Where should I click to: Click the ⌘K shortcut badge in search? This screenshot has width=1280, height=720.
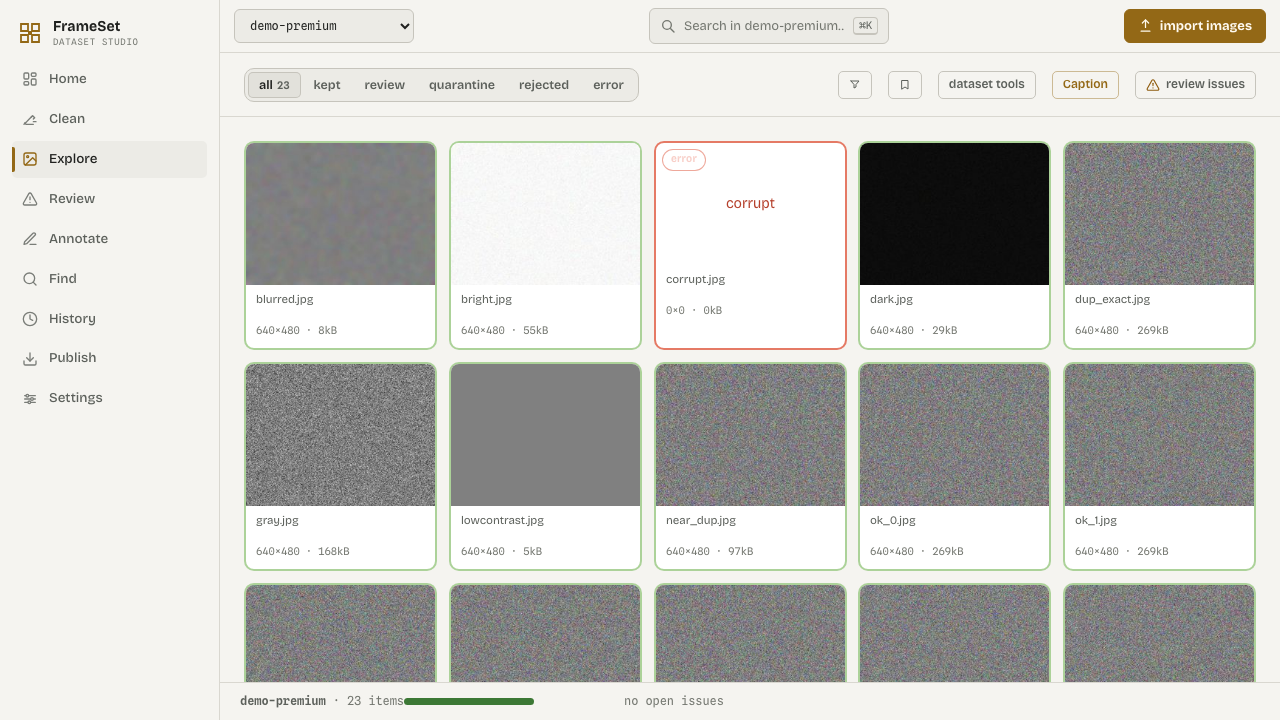pos(865,26)
